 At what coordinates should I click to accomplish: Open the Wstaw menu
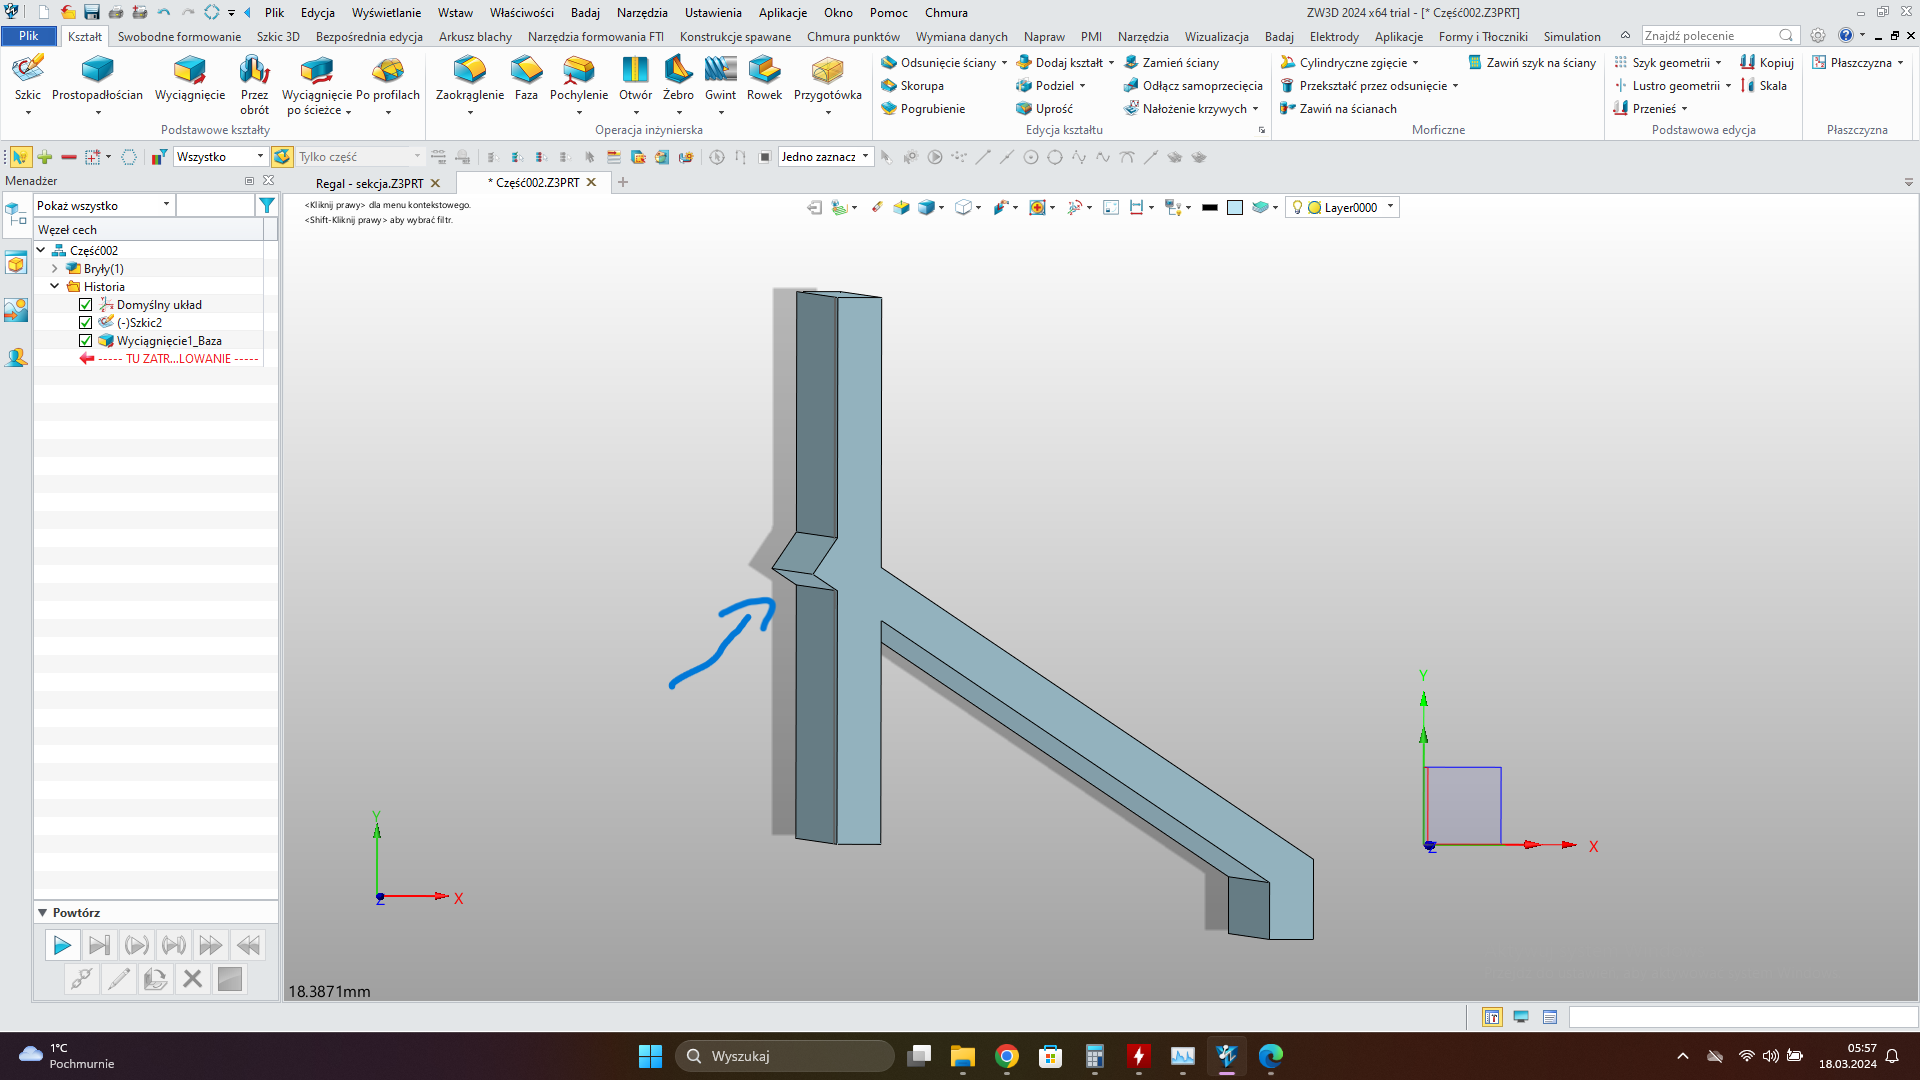click(x=455, y=13)
